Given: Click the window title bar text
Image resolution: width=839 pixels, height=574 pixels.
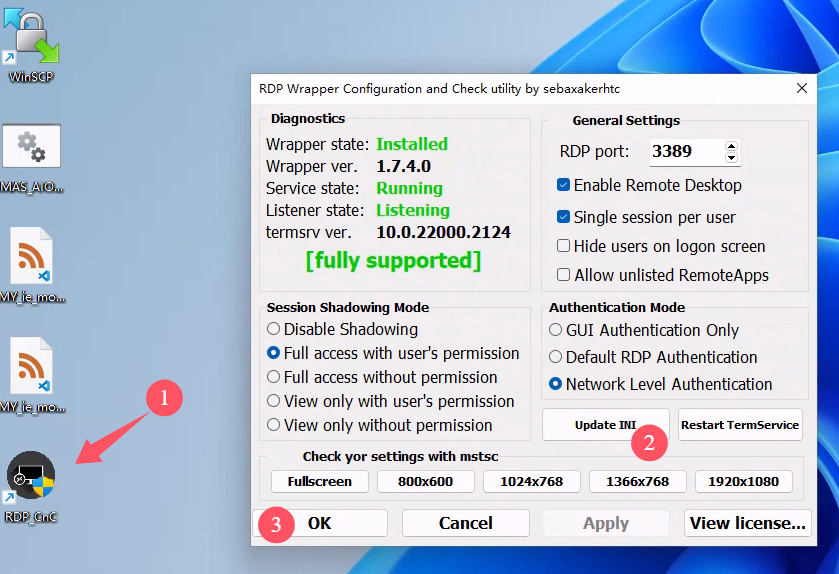Looking at the screenshot, I should (x=439, y=89).
